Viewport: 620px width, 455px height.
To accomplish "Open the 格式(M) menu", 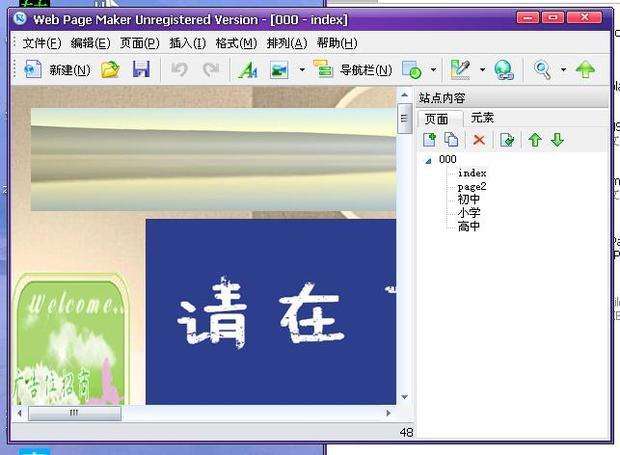I will coord(236,43).
